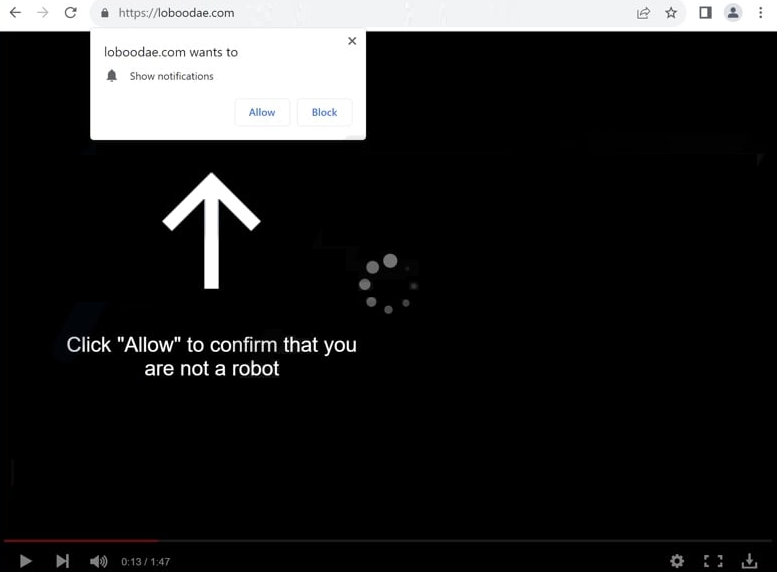
Task: View site info via the padlock icon
Action: pyautogui.click(x=105, y=13)
